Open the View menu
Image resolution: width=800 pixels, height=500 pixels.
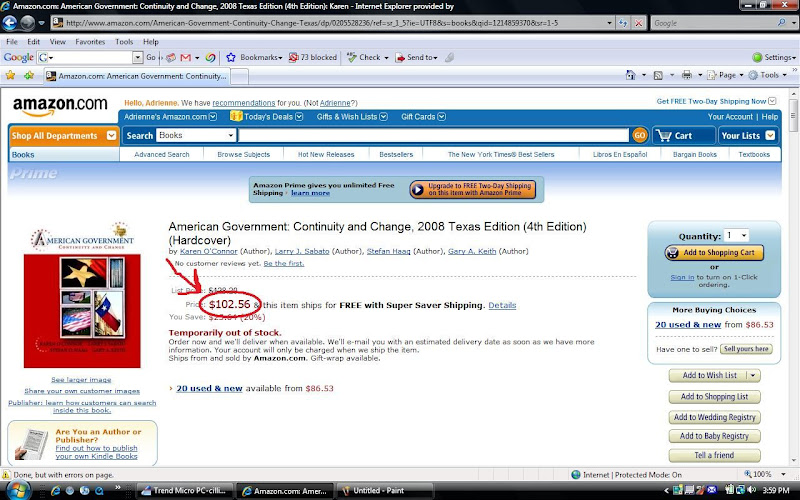tap(58, 42)
